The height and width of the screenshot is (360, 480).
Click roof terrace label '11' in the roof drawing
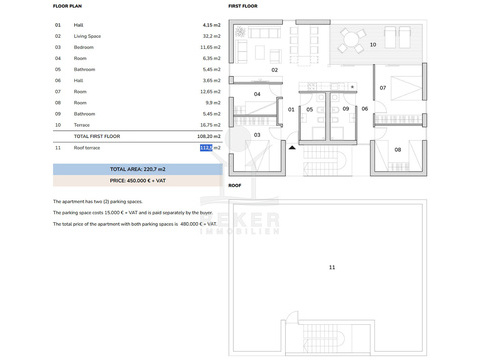(332, 267)
